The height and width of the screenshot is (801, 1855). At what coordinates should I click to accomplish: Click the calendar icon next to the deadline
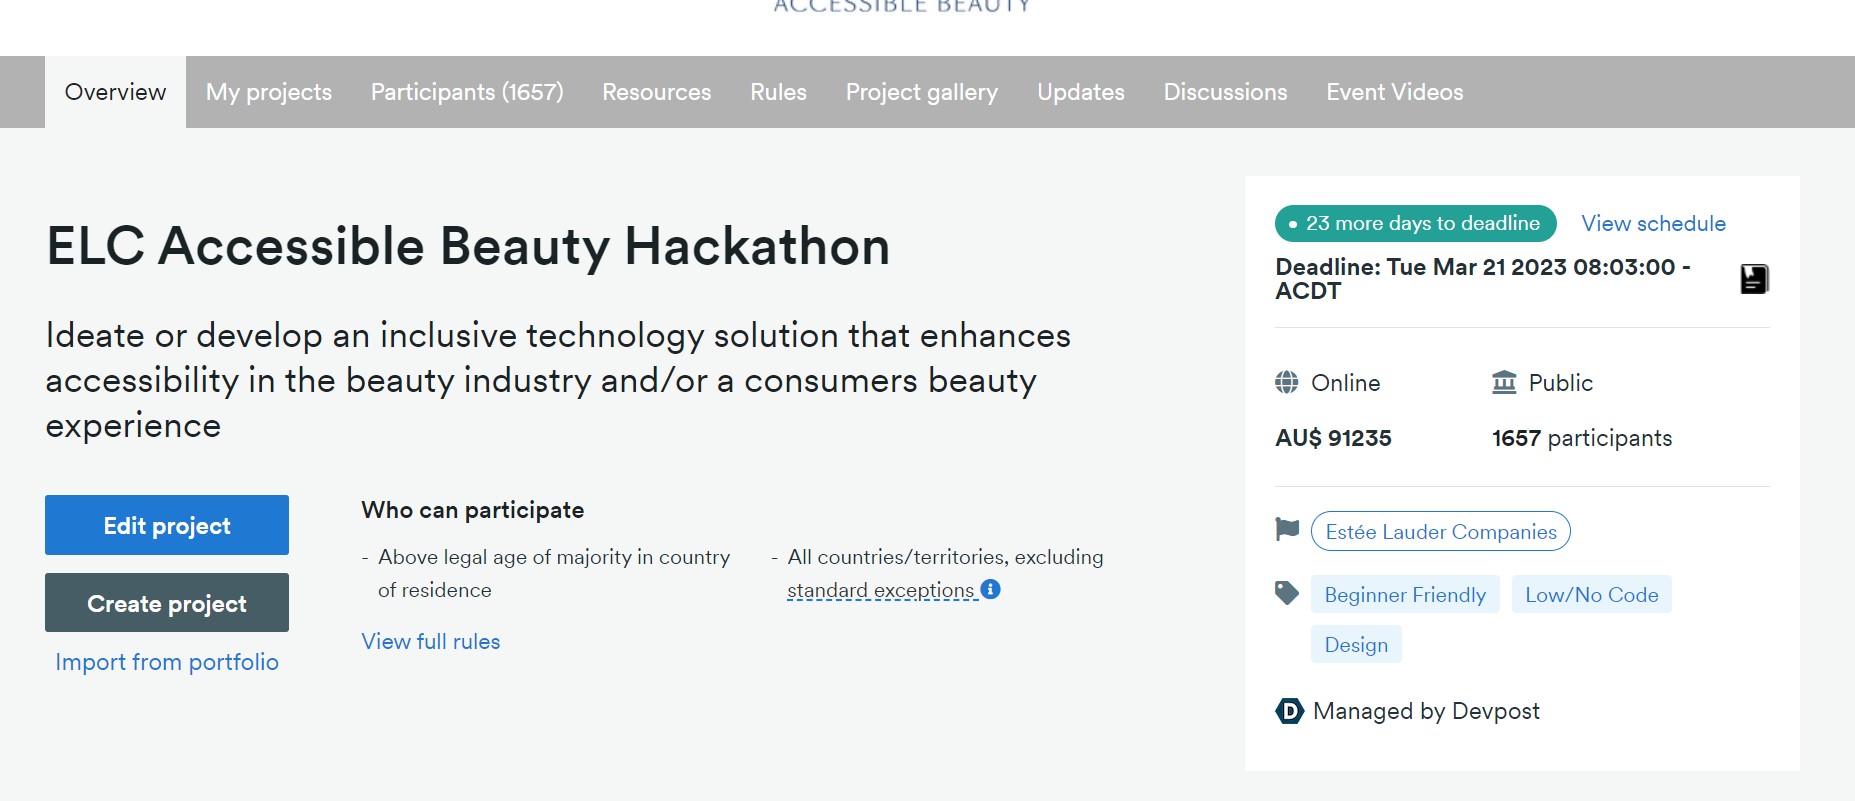[1754, 279]
